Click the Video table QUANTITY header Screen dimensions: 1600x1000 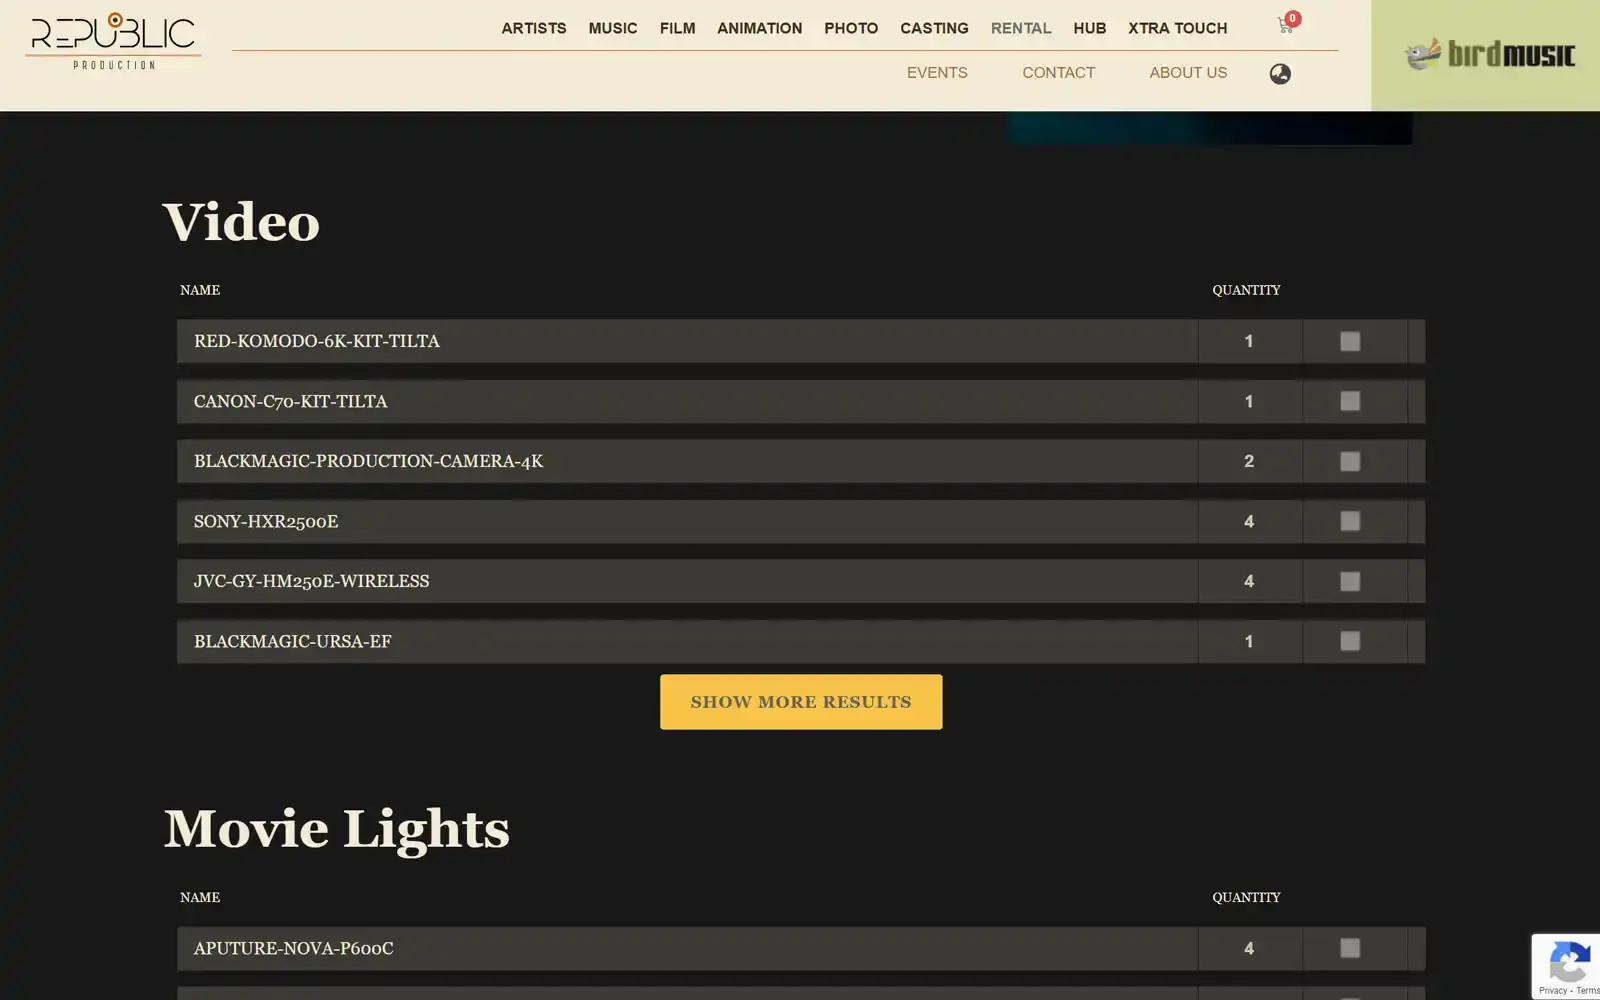pyautogui.click(x=1246, y=290)
